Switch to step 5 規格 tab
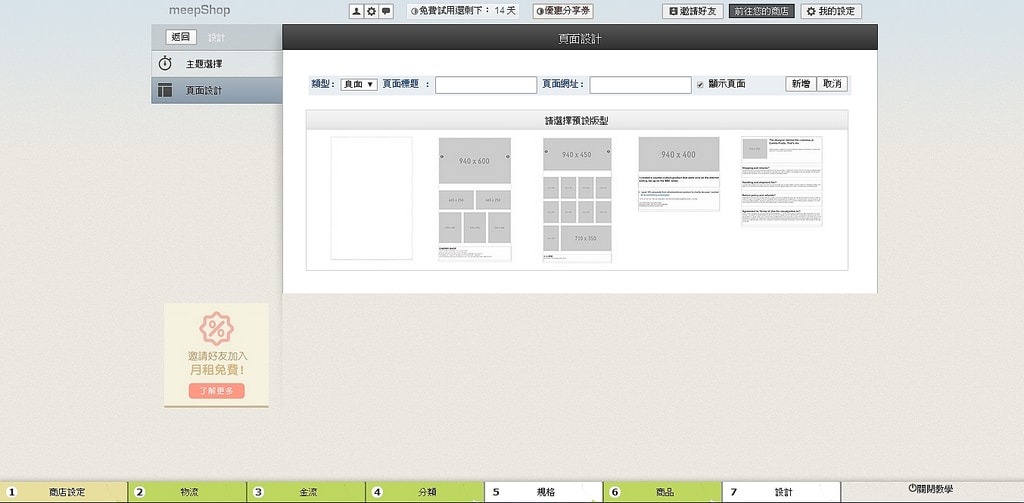1024x503 pixels. click(543, 492)
